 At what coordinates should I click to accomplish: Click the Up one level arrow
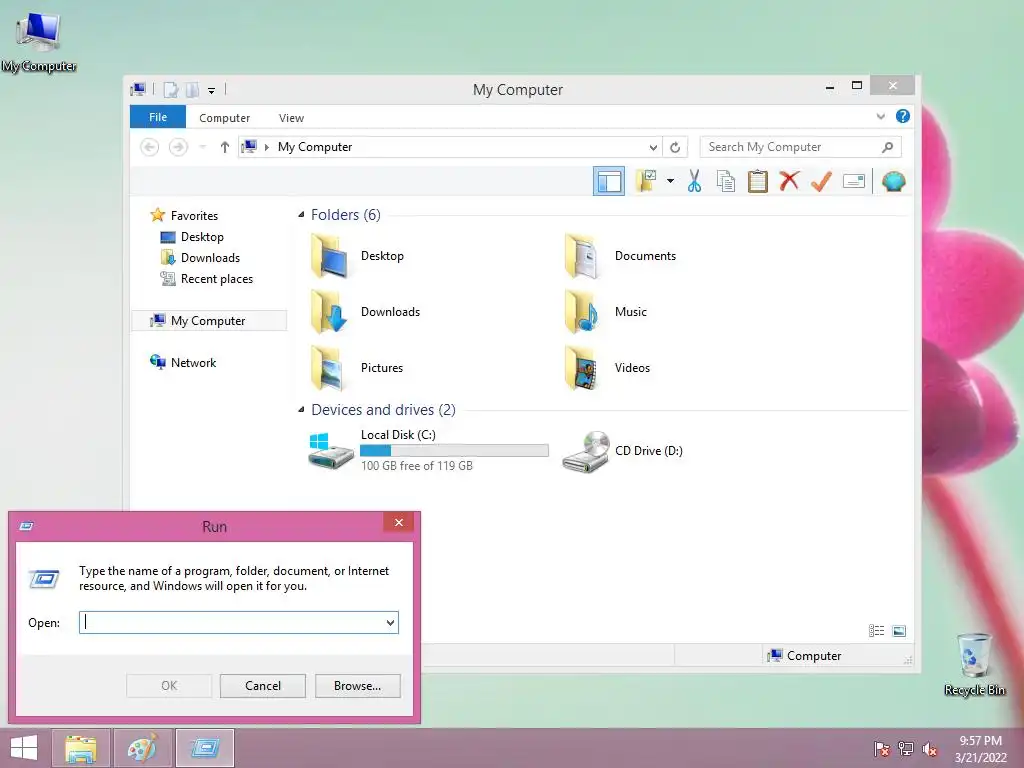[225, 147]
